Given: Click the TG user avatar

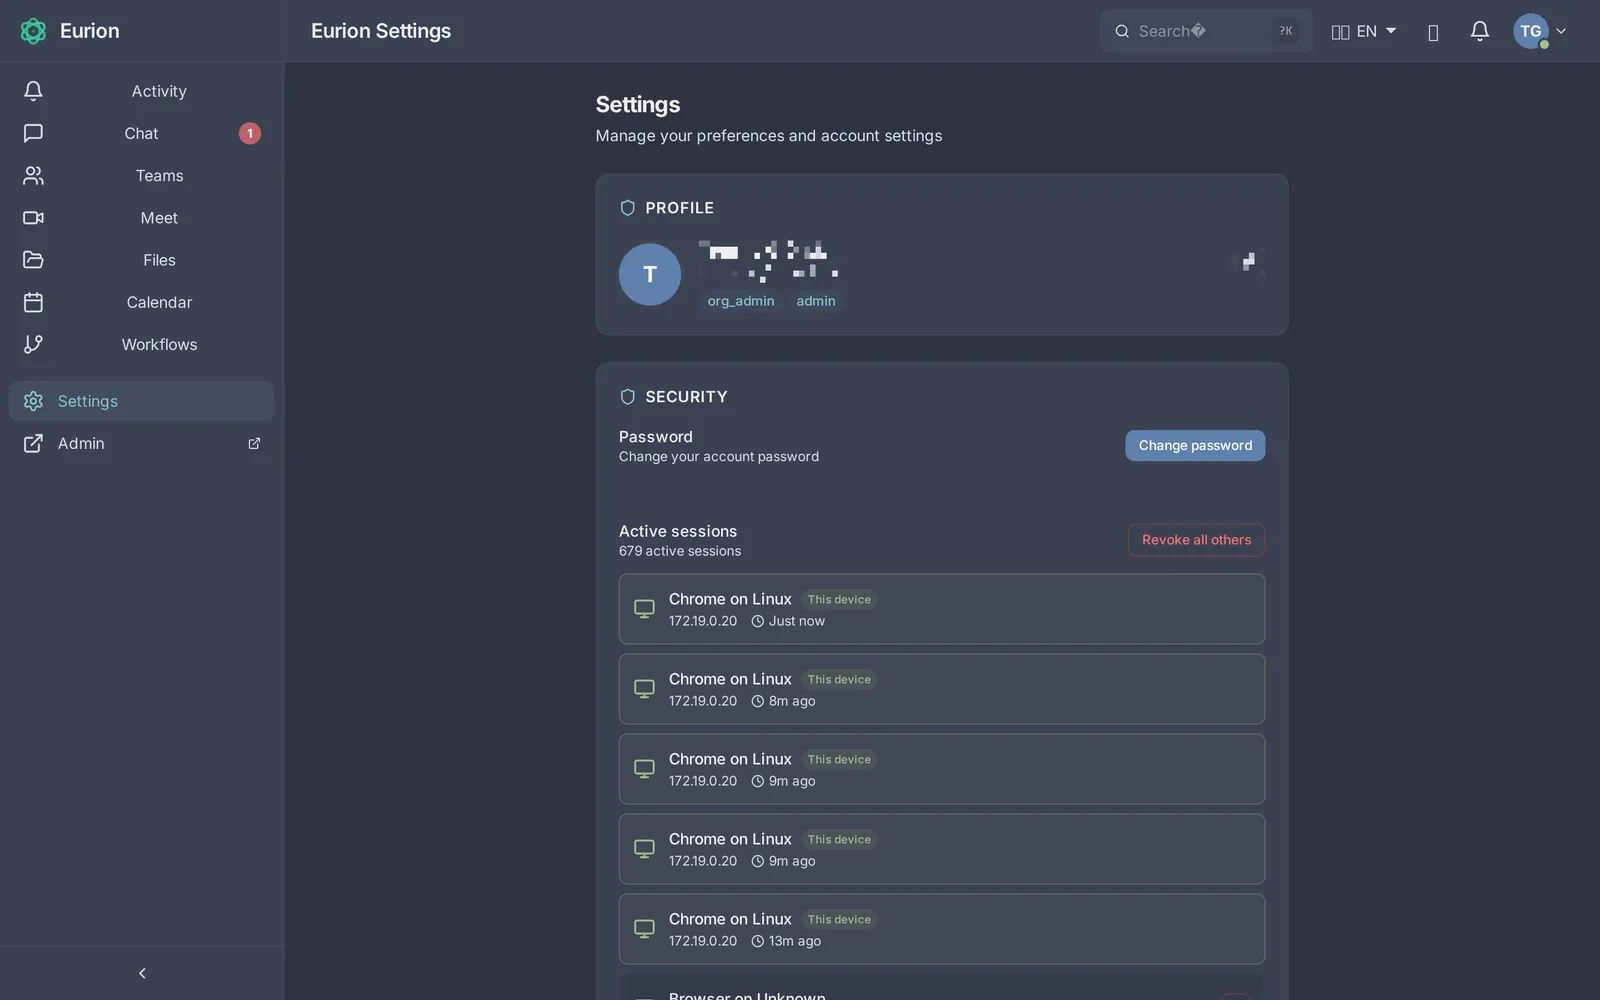Looking at the screenshot, I should (x=1531, y=31).
